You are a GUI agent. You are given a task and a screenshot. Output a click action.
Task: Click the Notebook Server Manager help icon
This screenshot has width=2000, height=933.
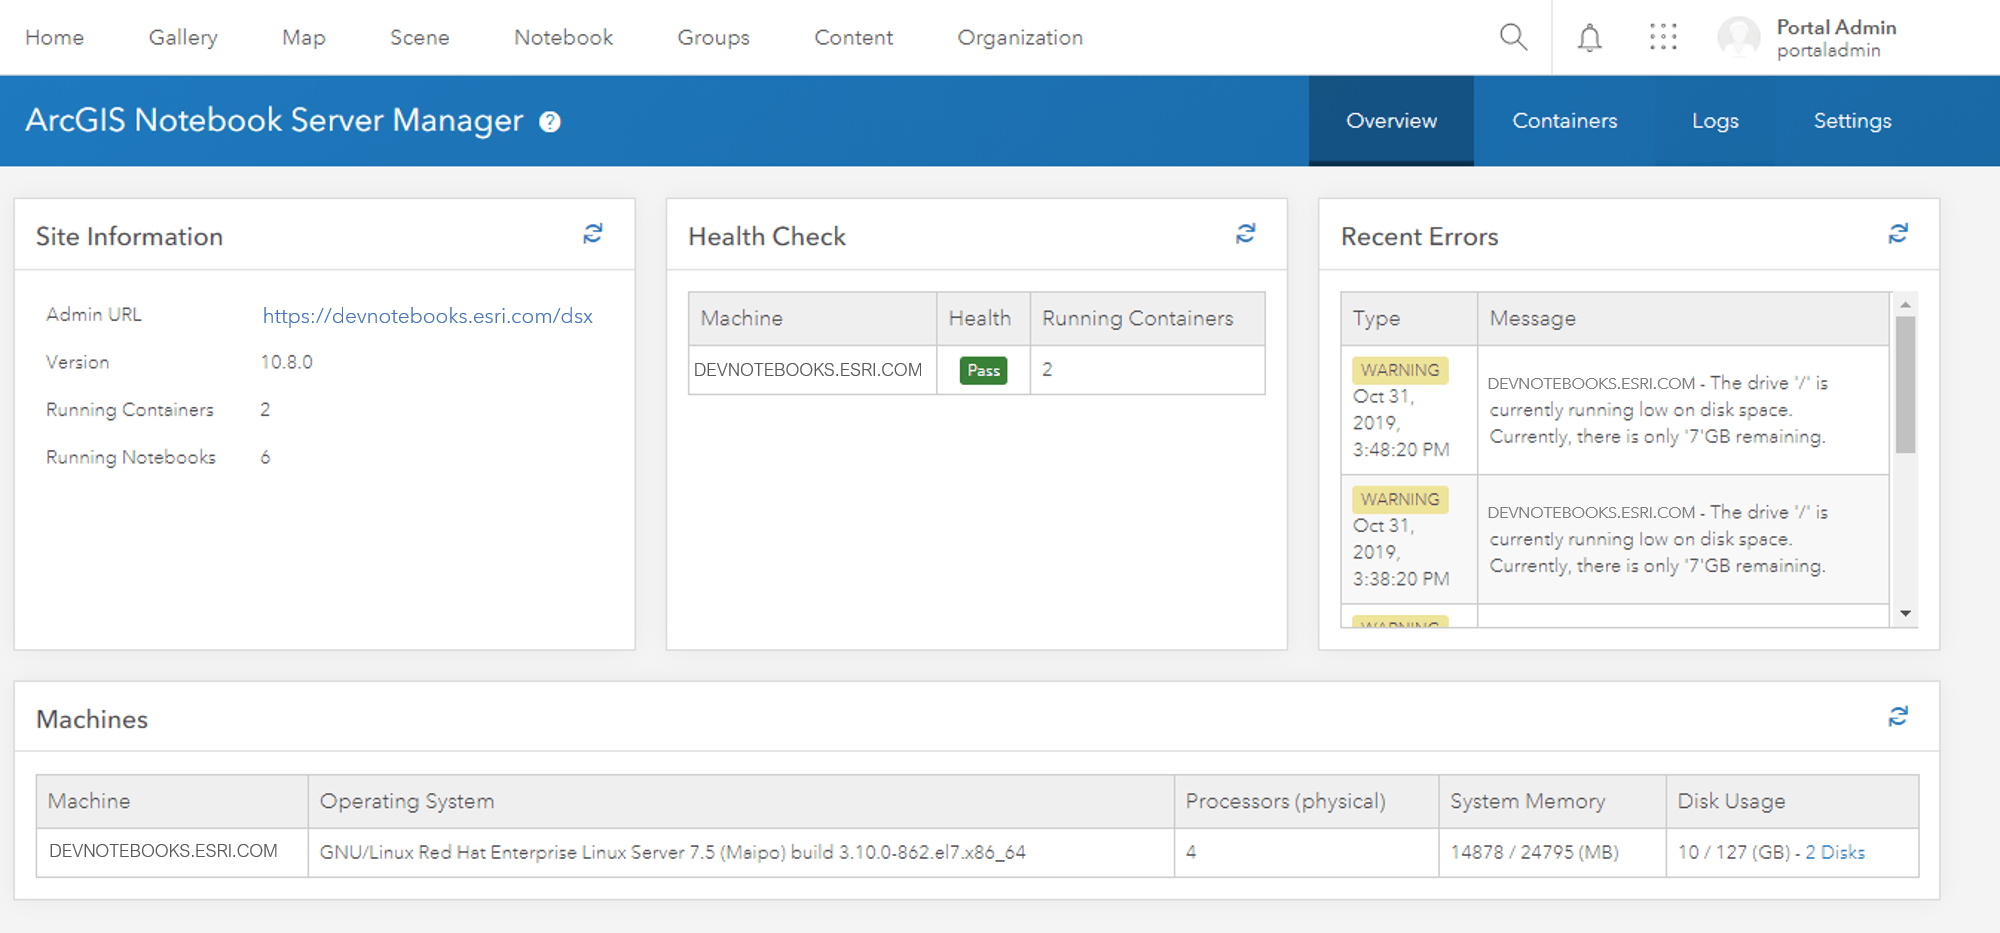548,121
